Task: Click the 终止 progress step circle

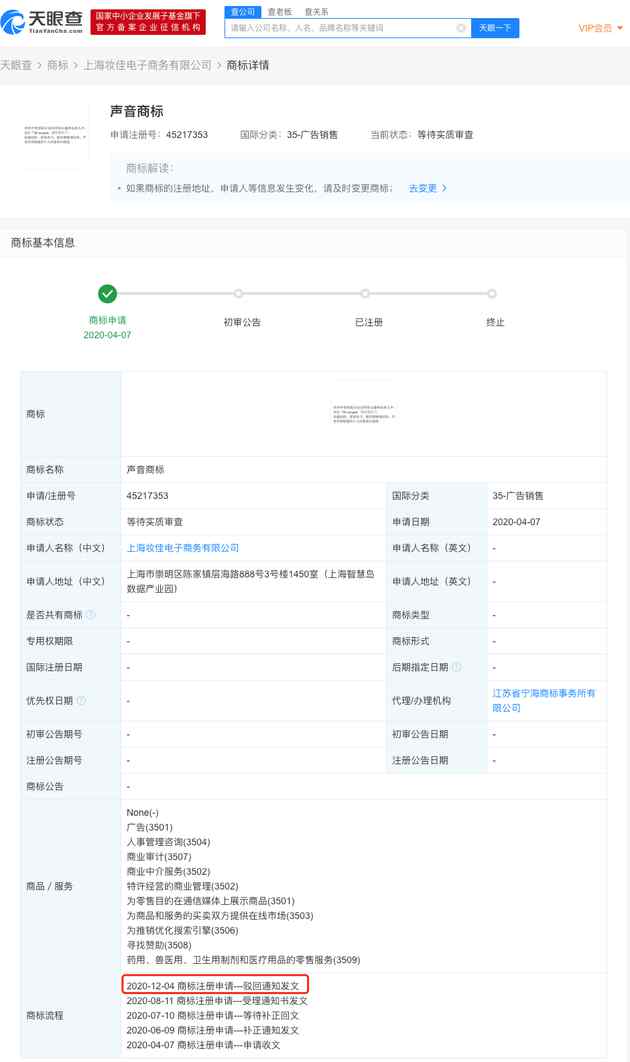Action: point(492,294)
